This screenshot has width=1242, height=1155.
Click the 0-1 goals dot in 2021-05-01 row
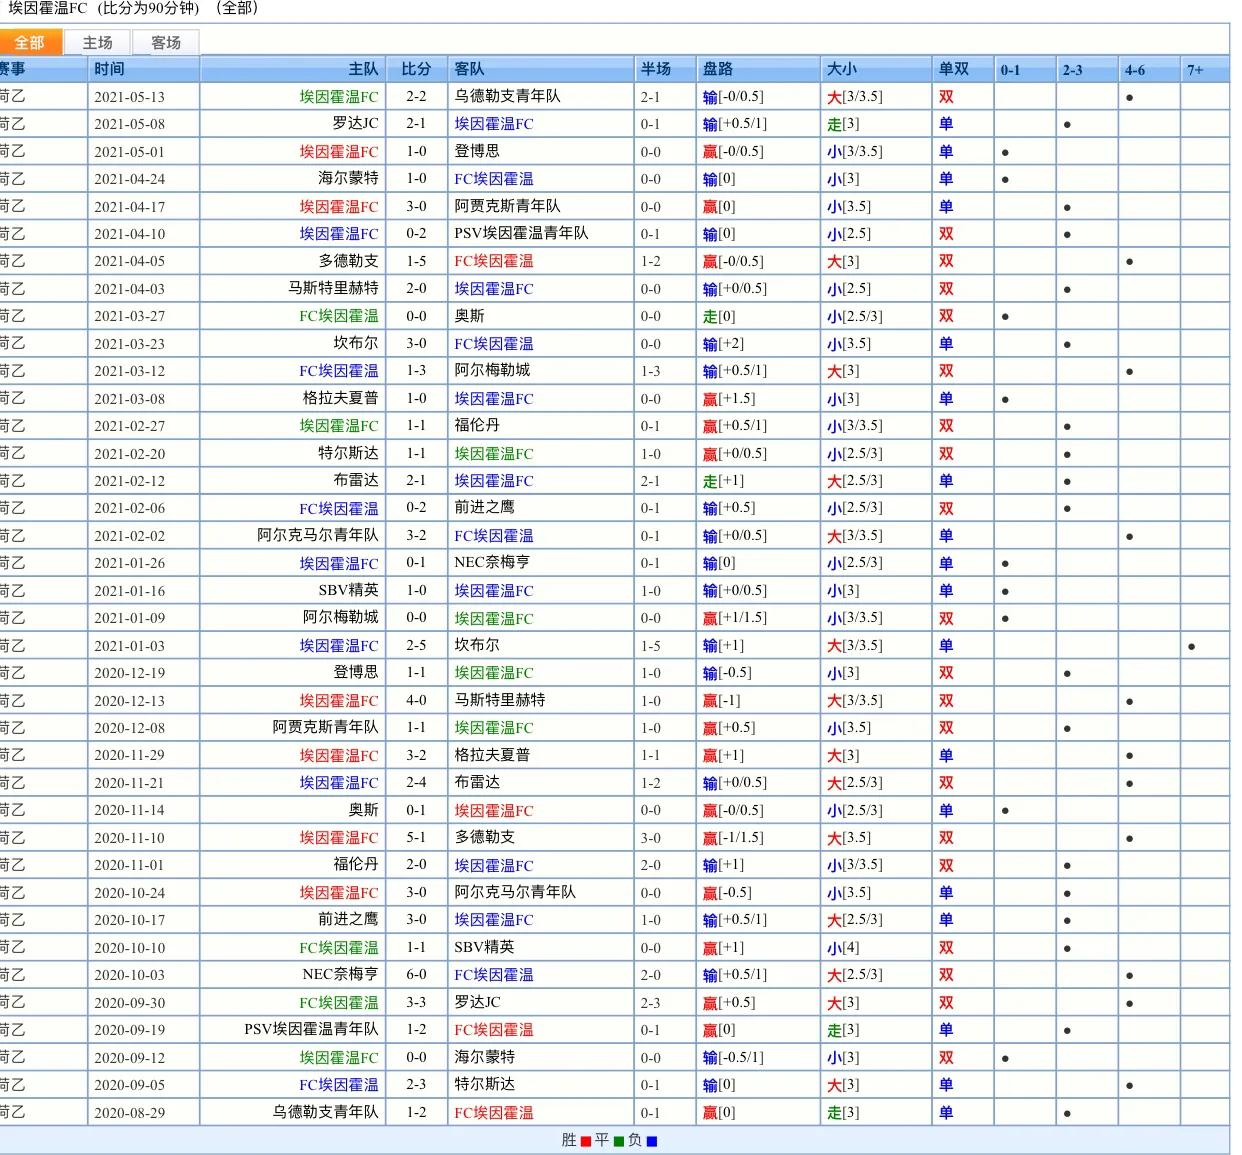pos(1005,153)
